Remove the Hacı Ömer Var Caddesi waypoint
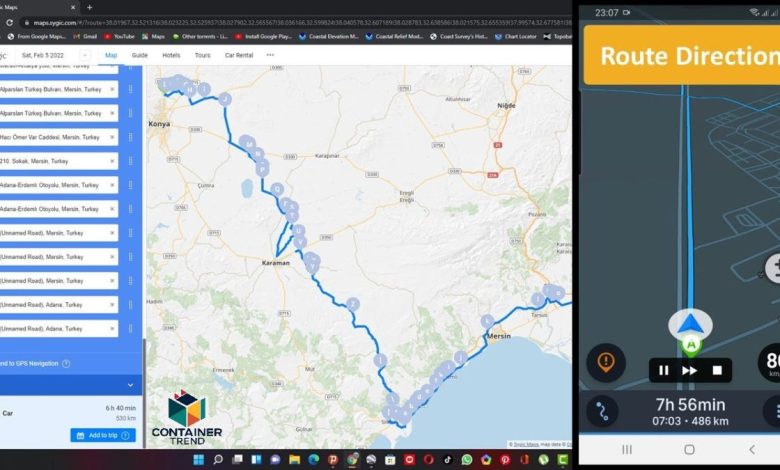780x470 pixels. pos(112,137)
